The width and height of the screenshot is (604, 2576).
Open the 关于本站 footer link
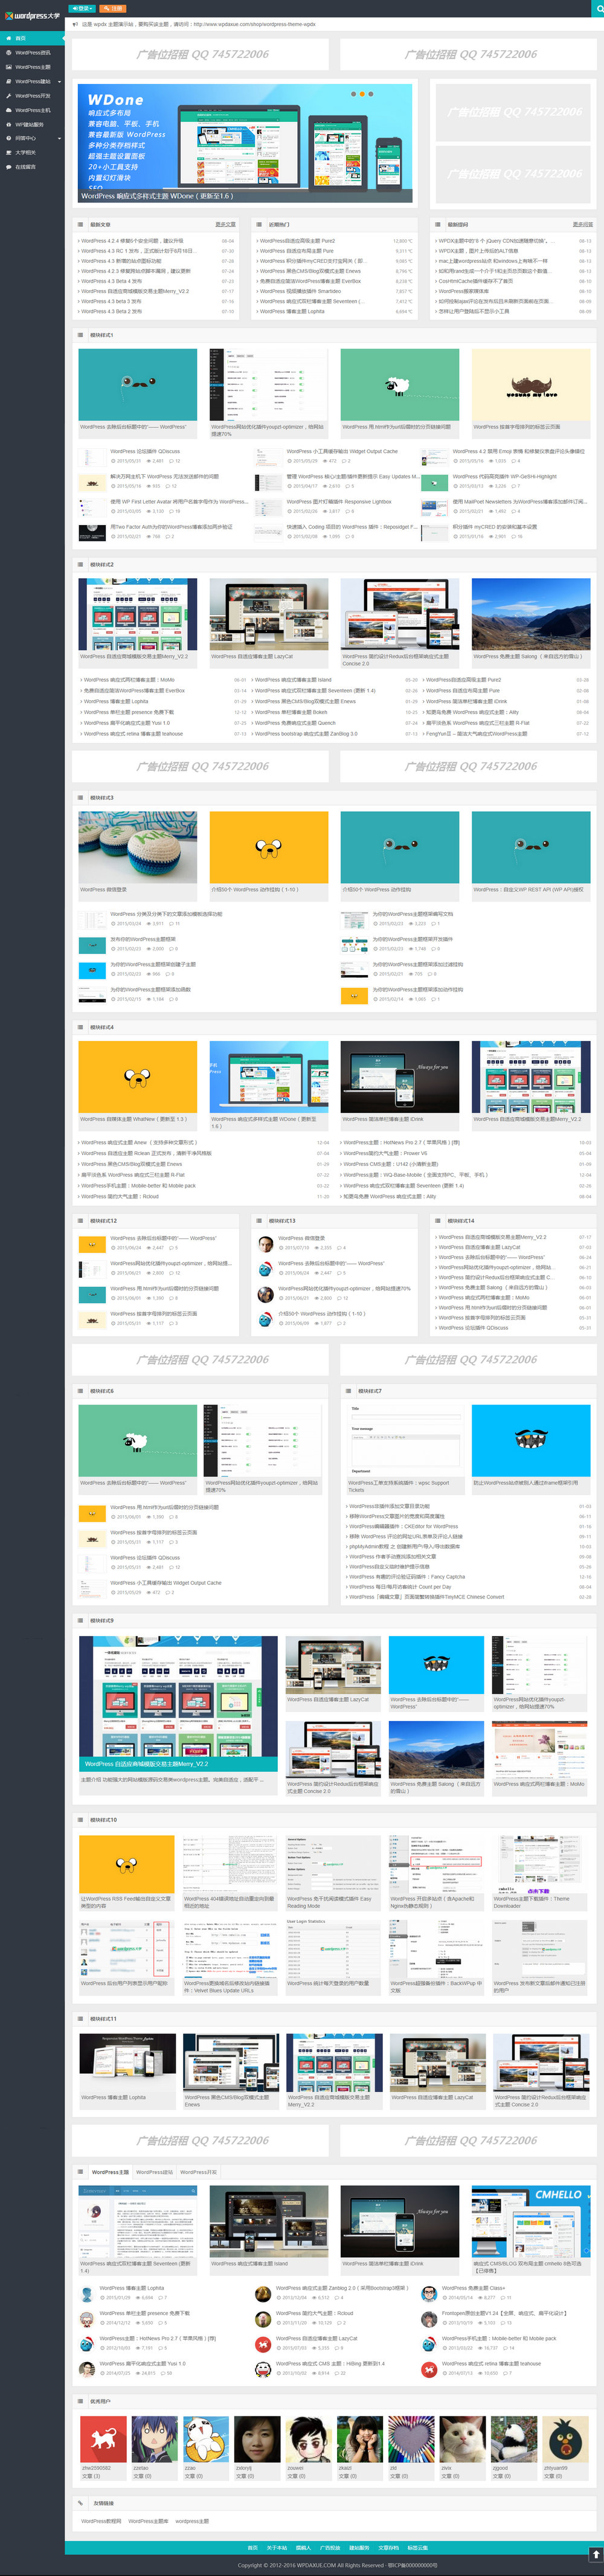click(x=277, y=2547)
